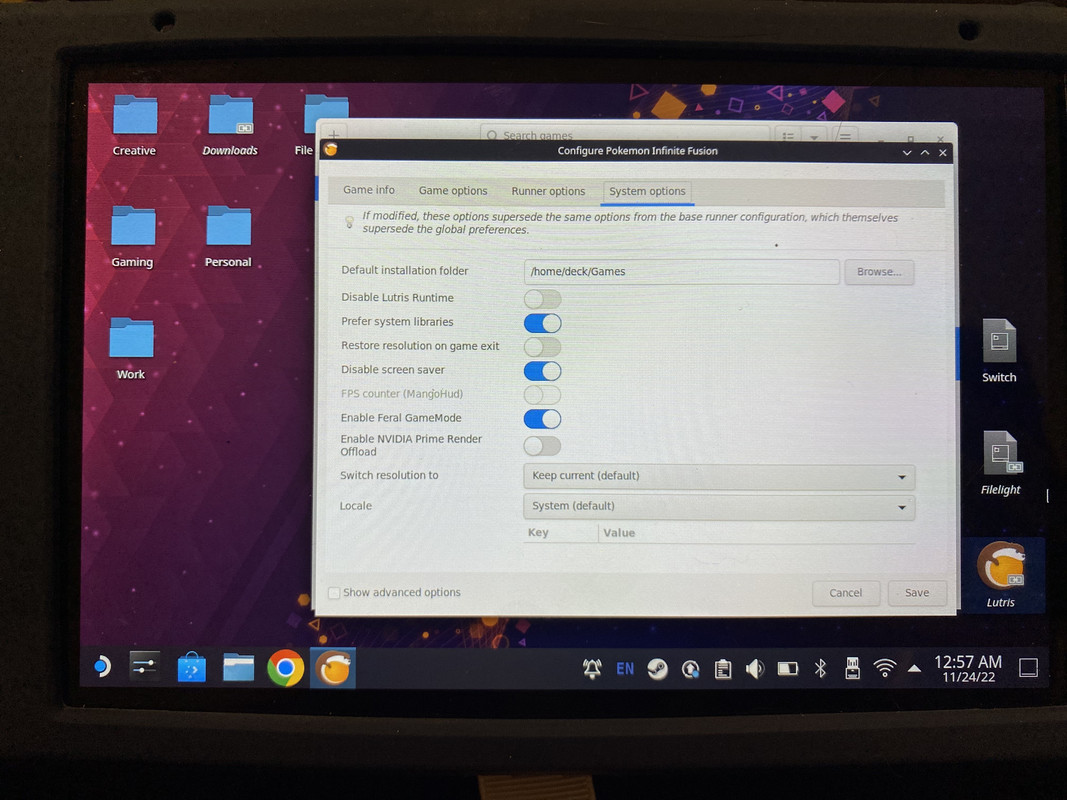The image size is (1067, 800).
Task: Open Steam tray icon
Action: point(657,669)
